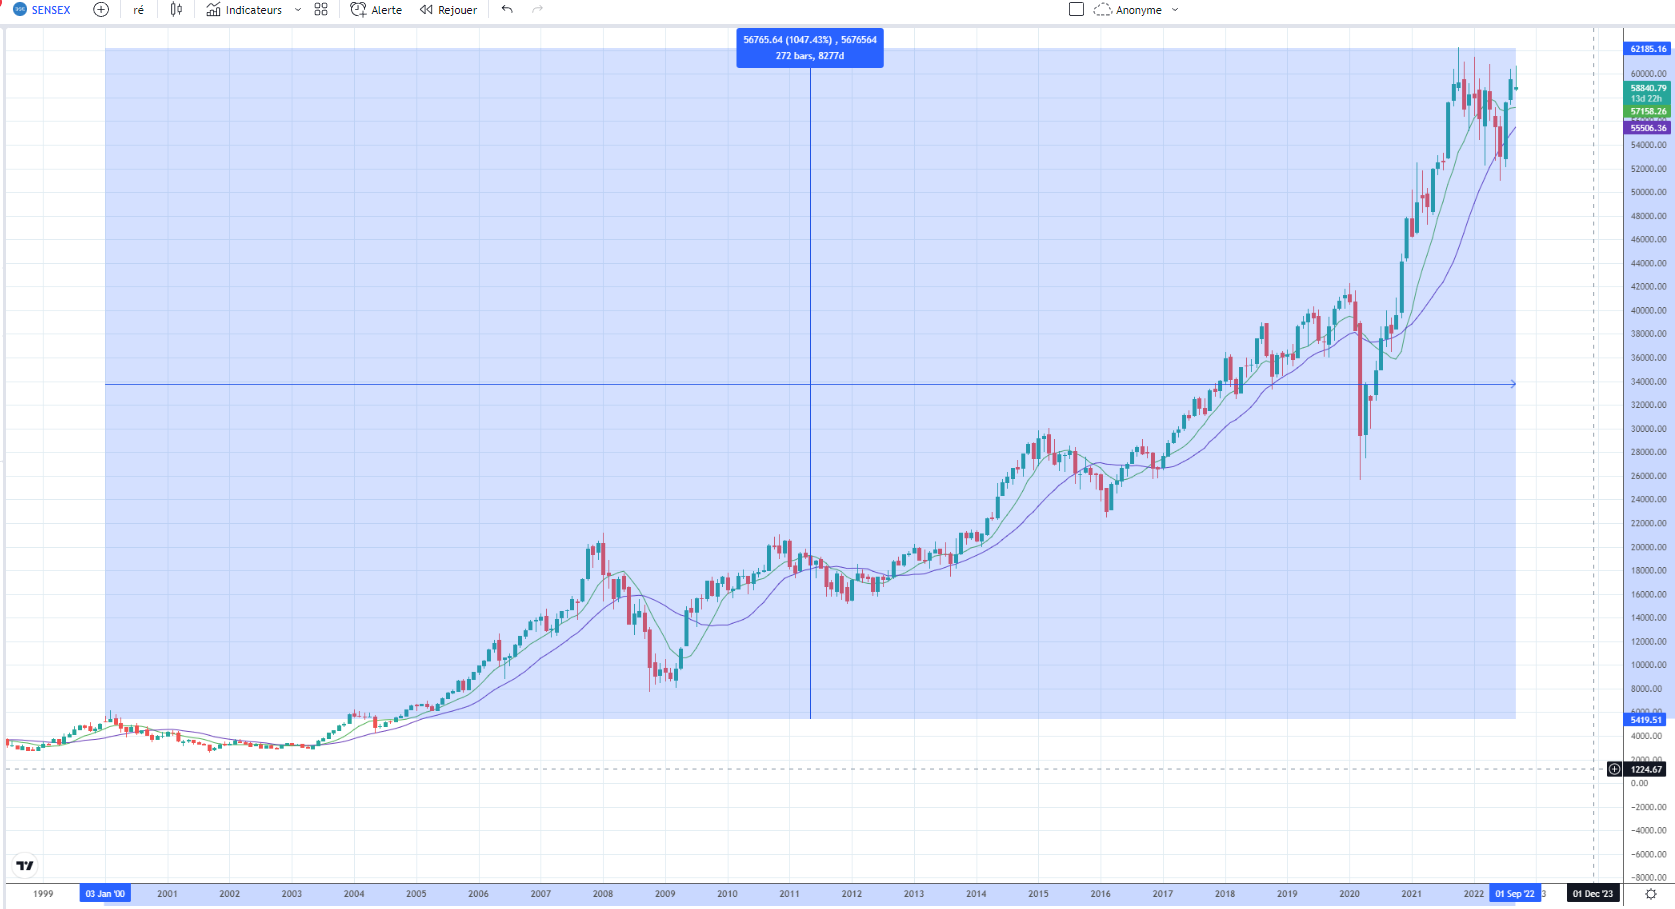The height and width of the screenshot is (909, 1675).
Task: Click the 10000.00 price axis label
Action: (1648, 665)
